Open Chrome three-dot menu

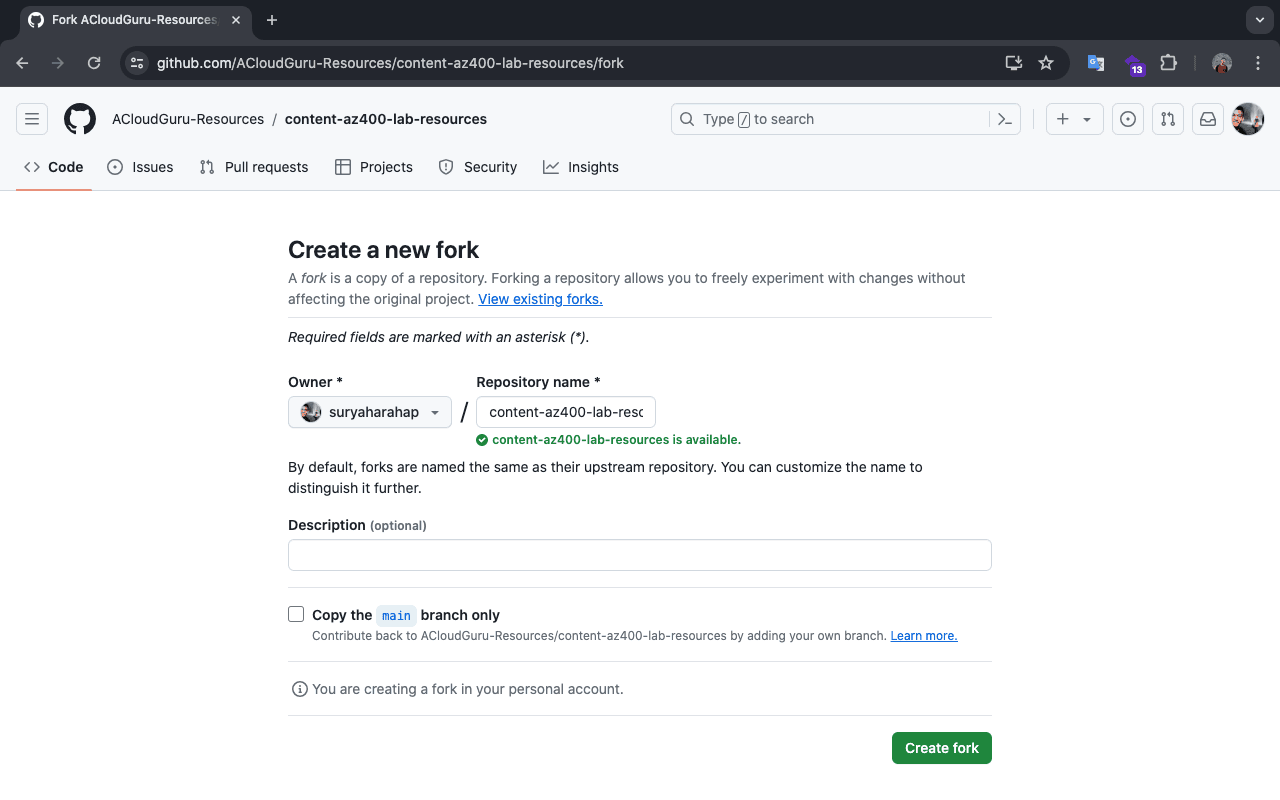tap(1257, 63)
